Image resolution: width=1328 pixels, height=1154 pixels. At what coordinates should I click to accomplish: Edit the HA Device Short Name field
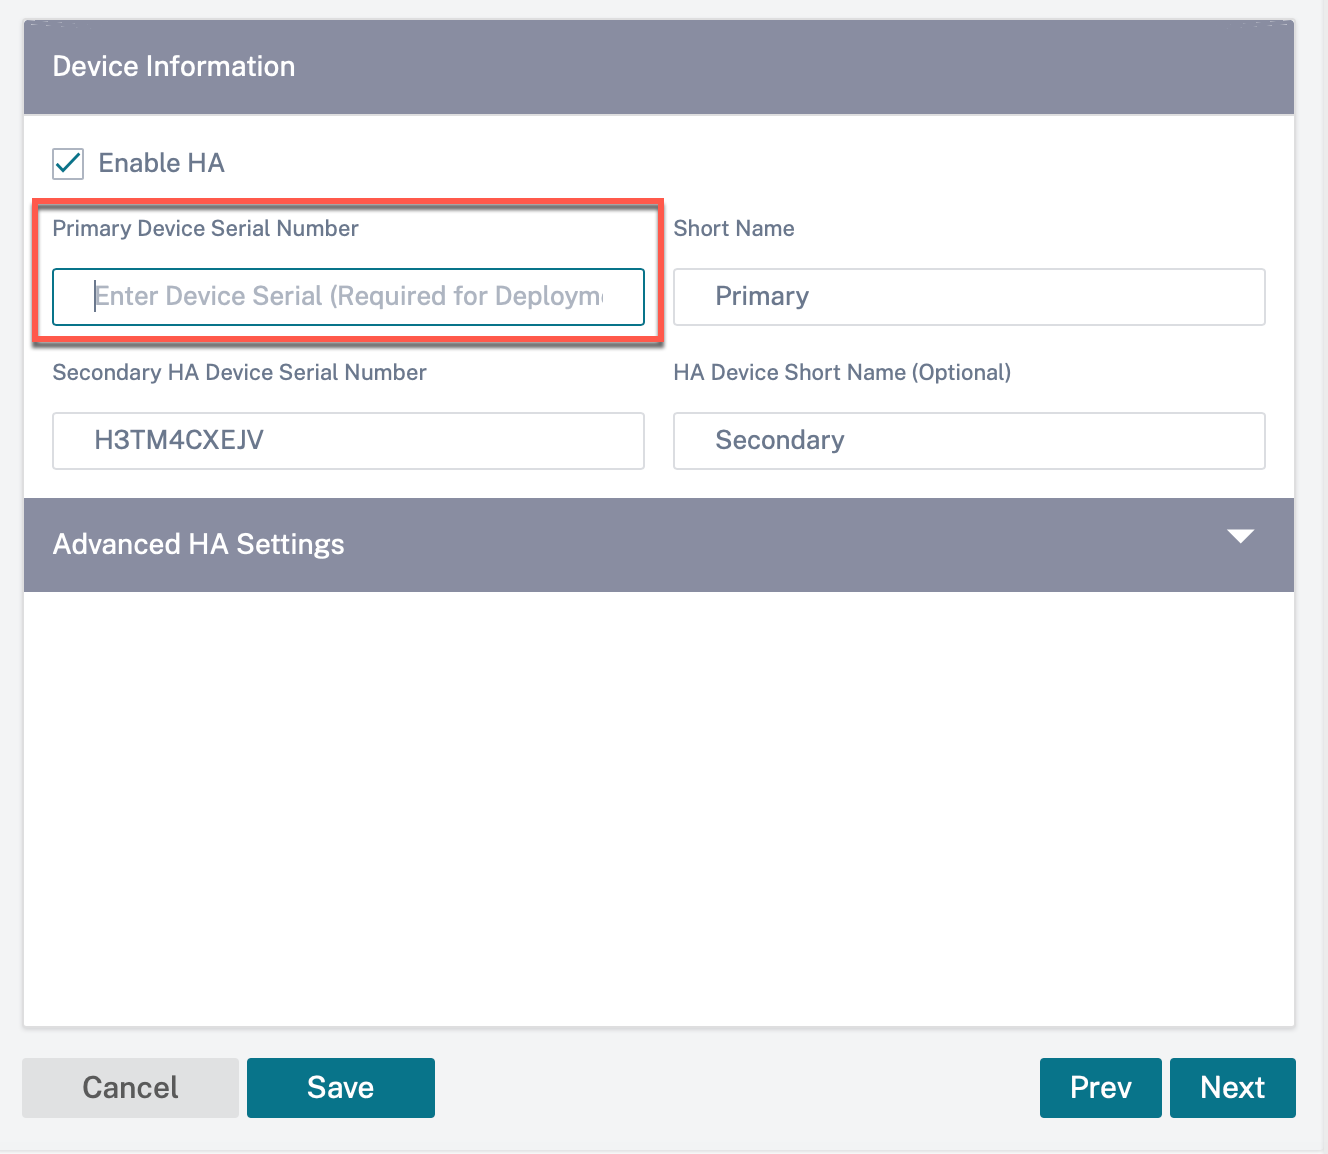coord(969,441)
